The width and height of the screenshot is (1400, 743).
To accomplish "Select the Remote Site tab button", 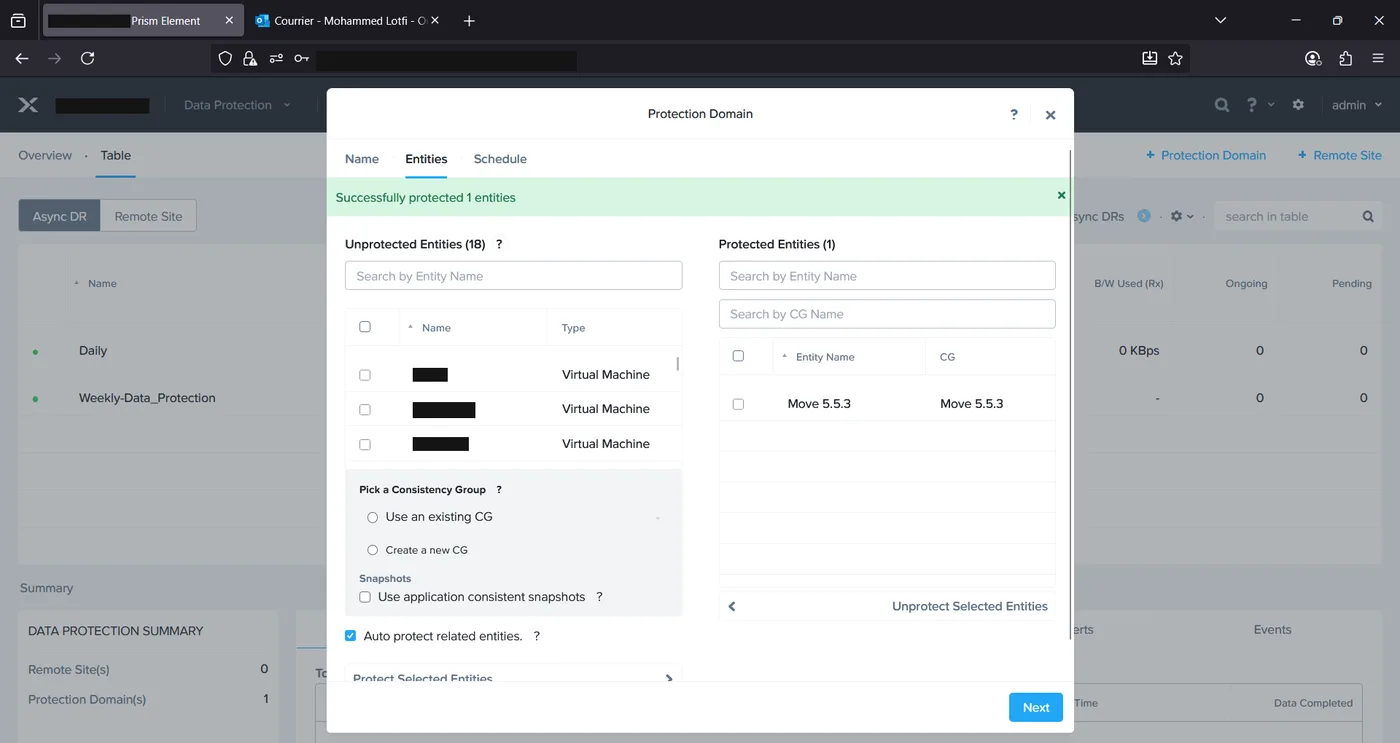I will click(x=149, y=216).
